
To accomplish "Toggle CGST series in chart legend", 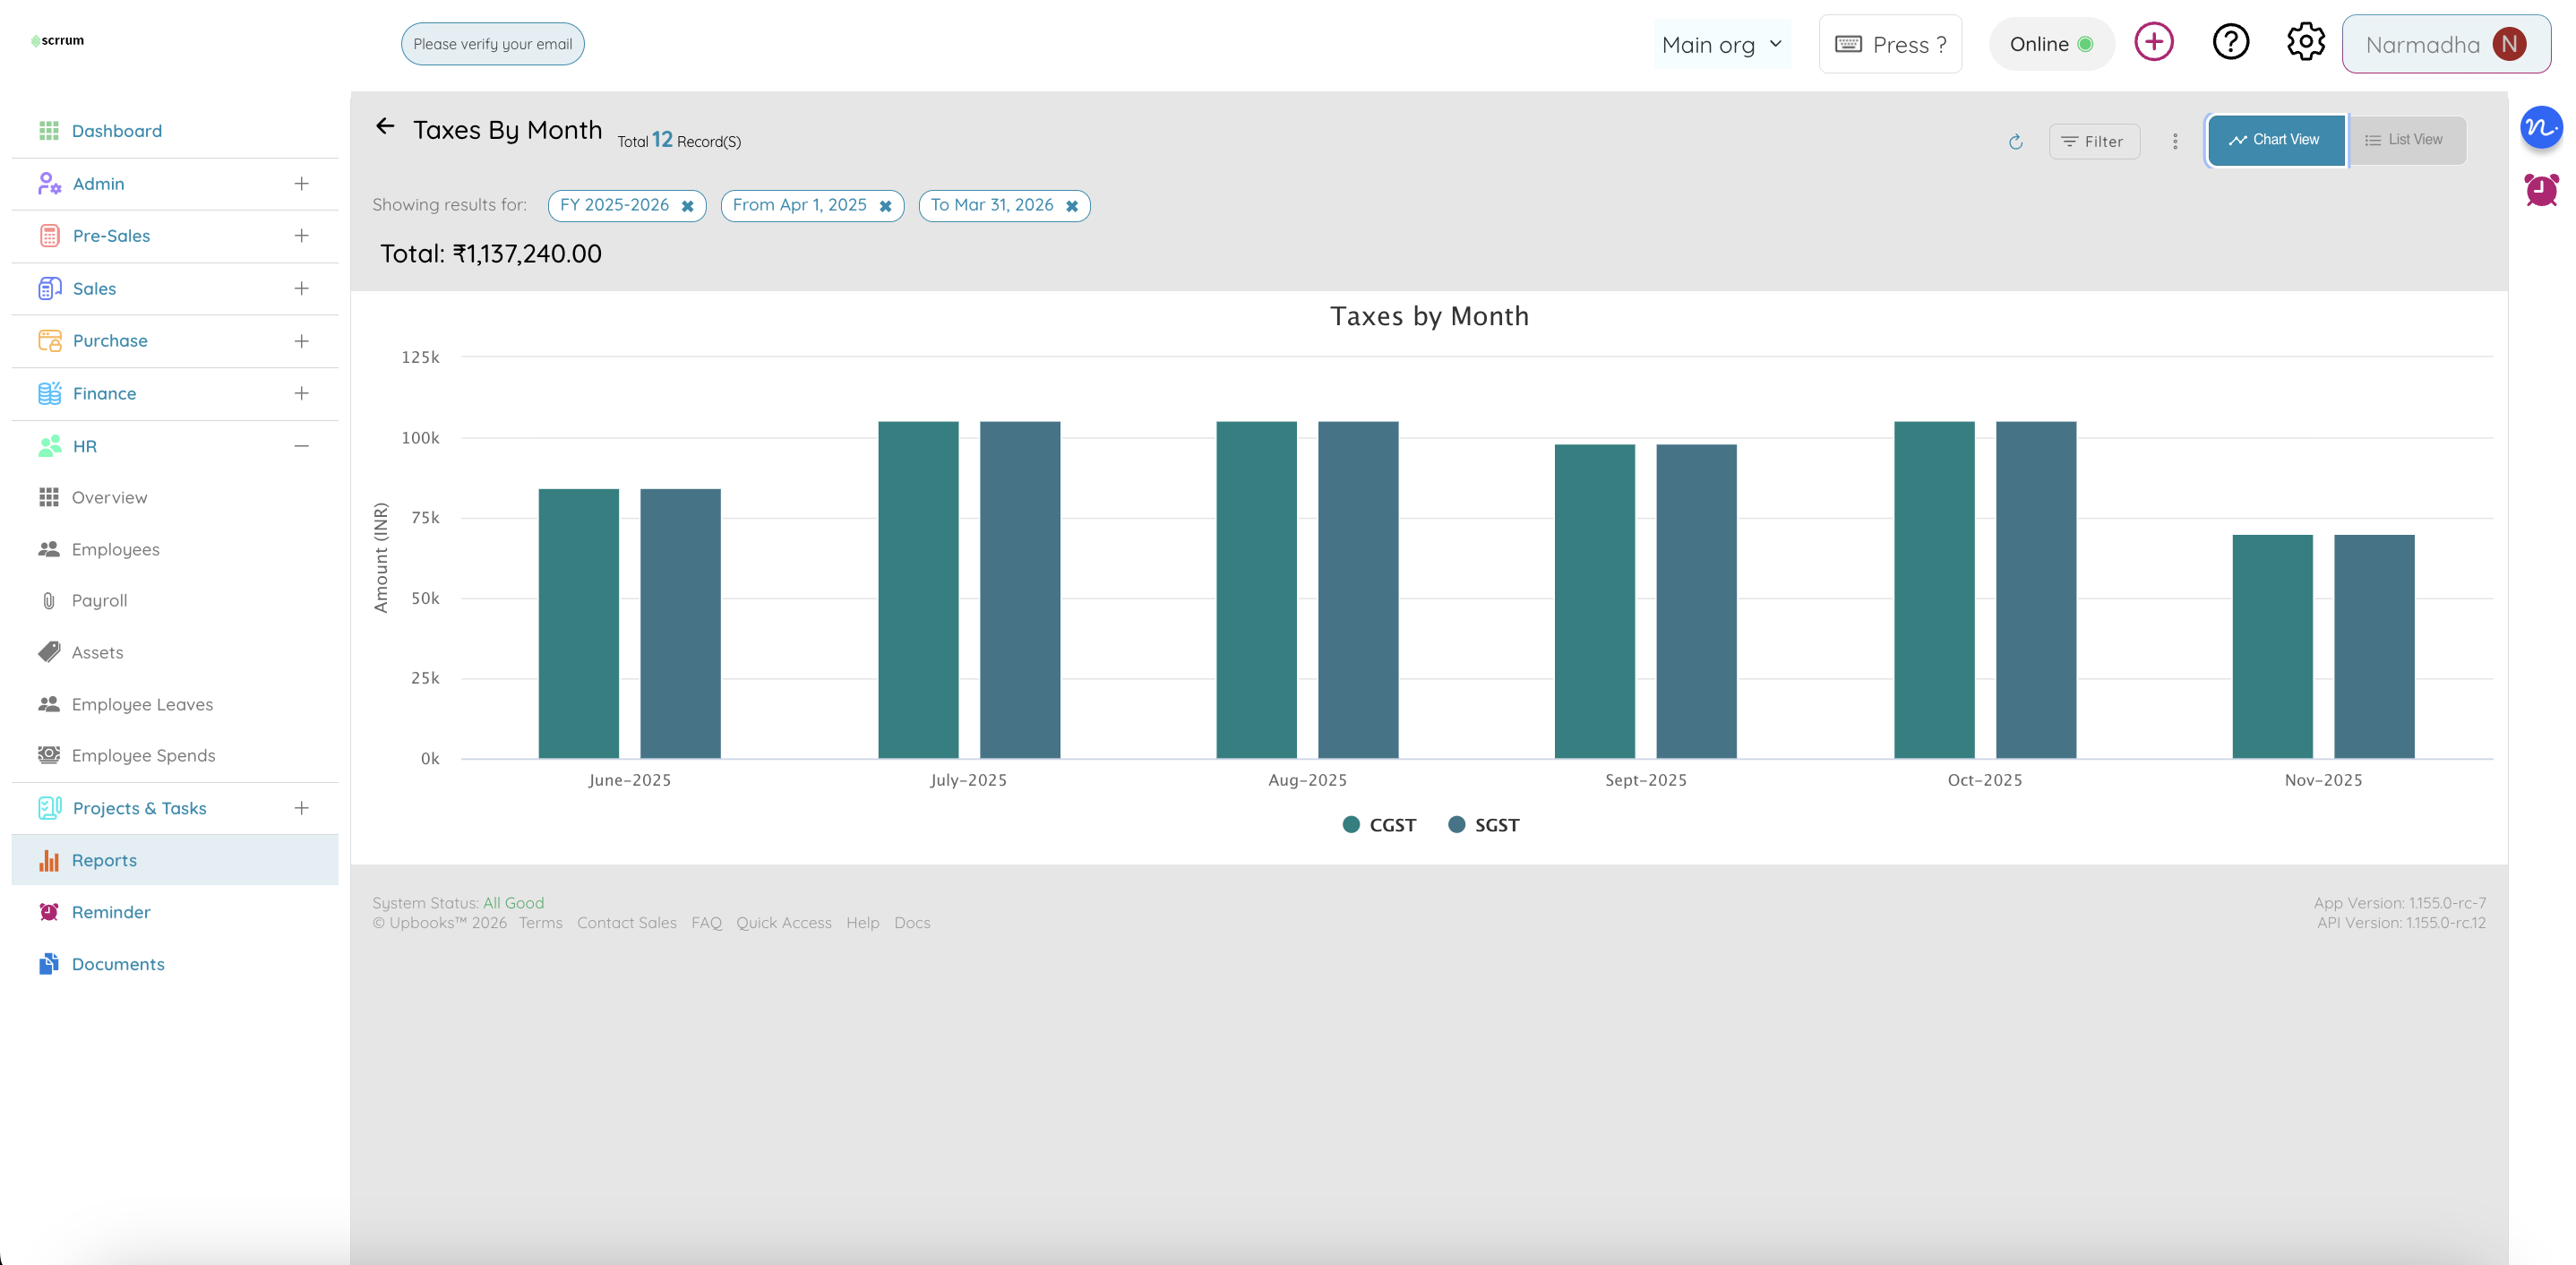I will tap(1379, 825).
